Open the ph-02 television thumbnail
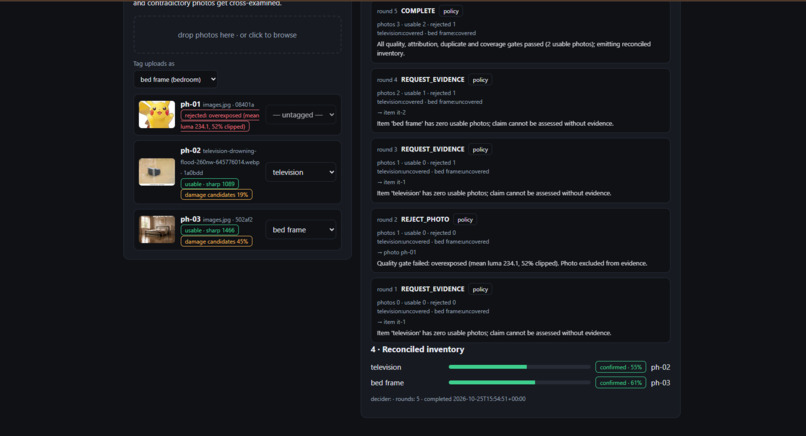 click(157, 172)
